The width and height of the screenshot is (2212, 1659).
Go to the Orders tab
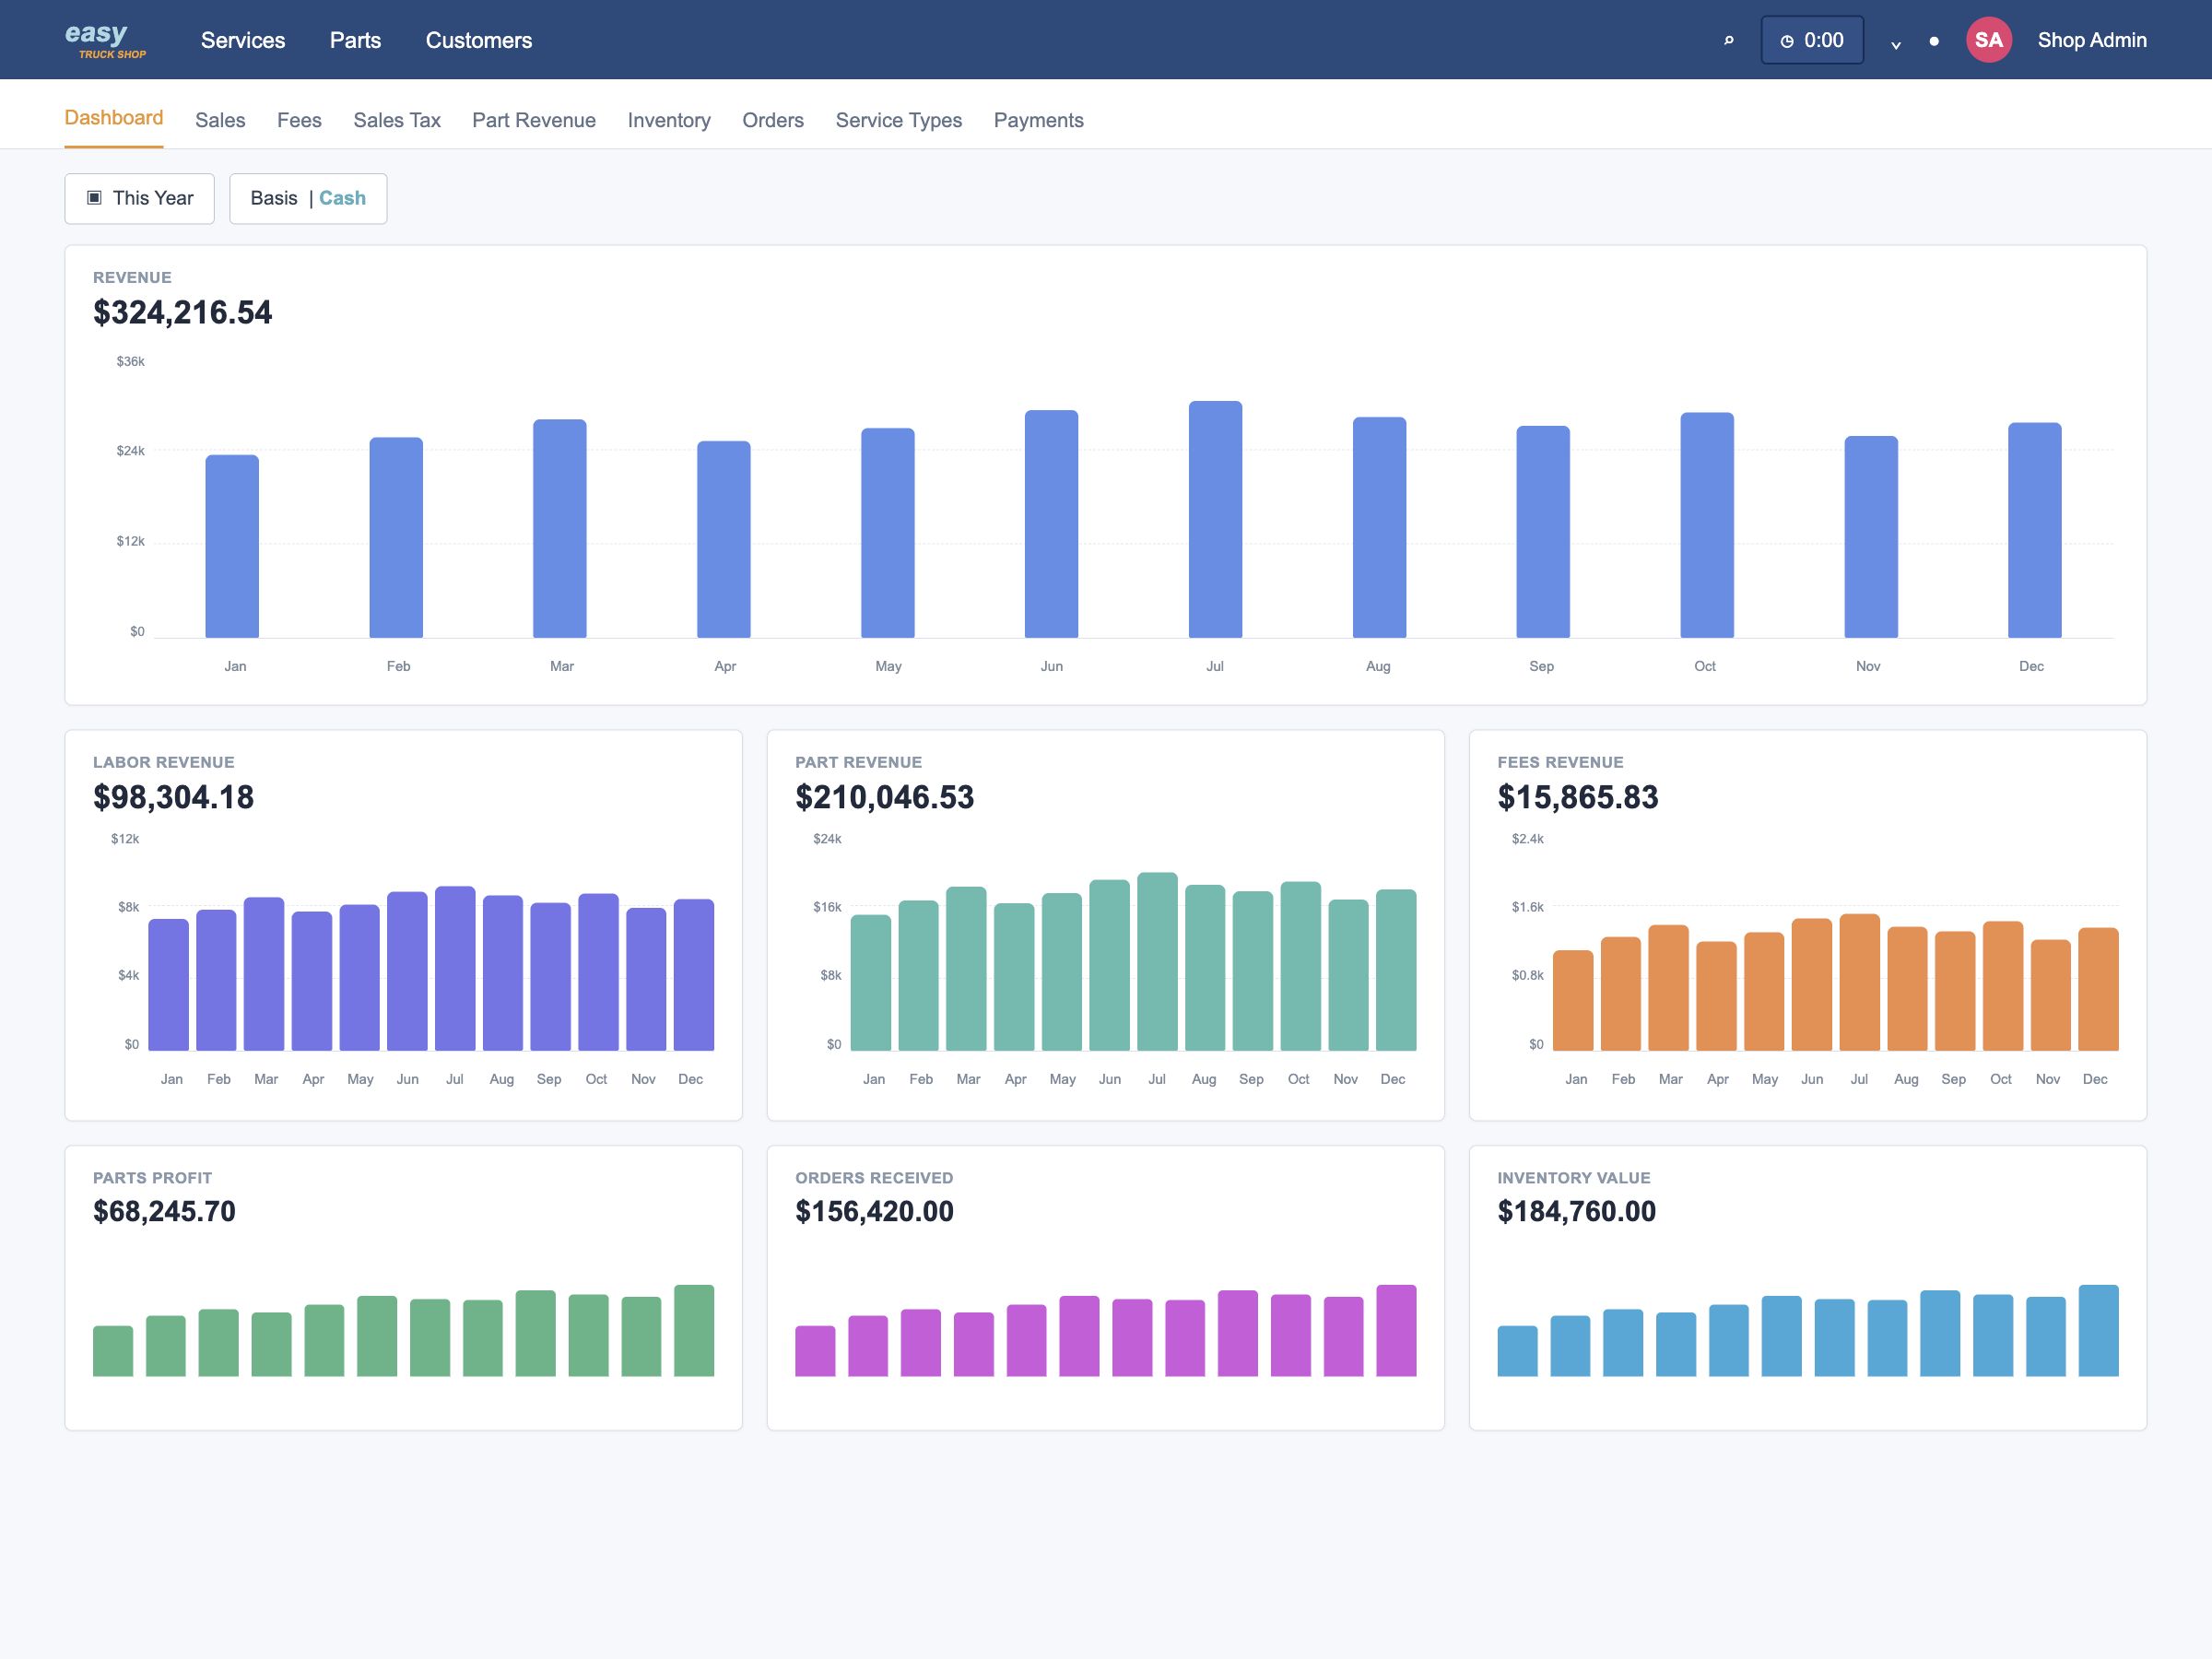[773, 120]
